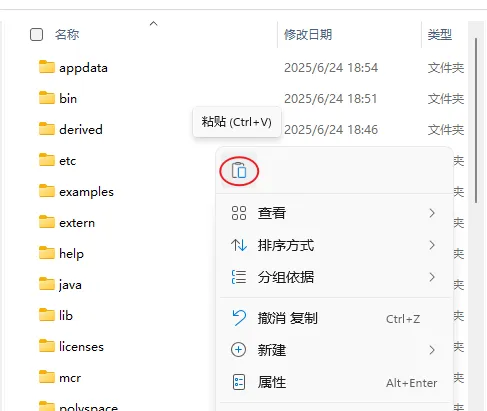Click the 查看 grid icon in context menu

point(239,213)
